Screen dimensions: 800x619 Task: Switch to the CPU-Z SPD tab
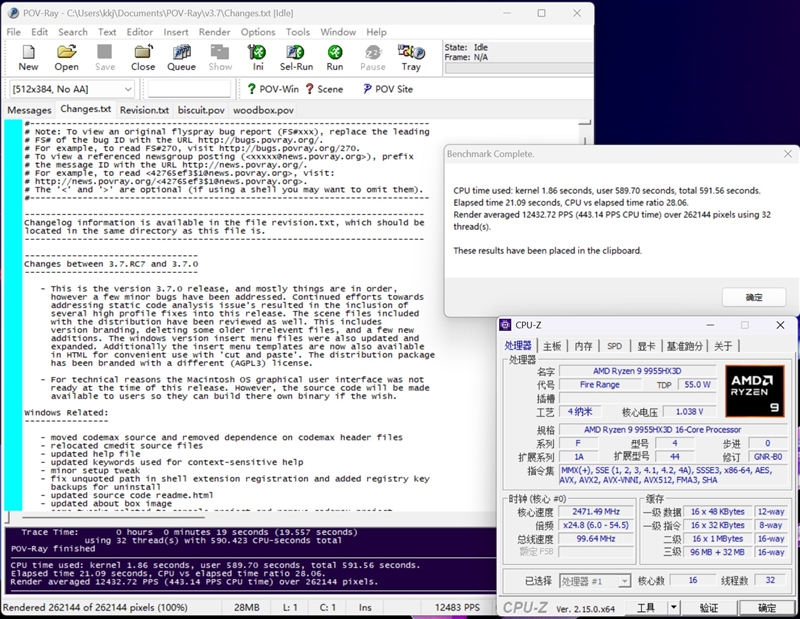614,346
